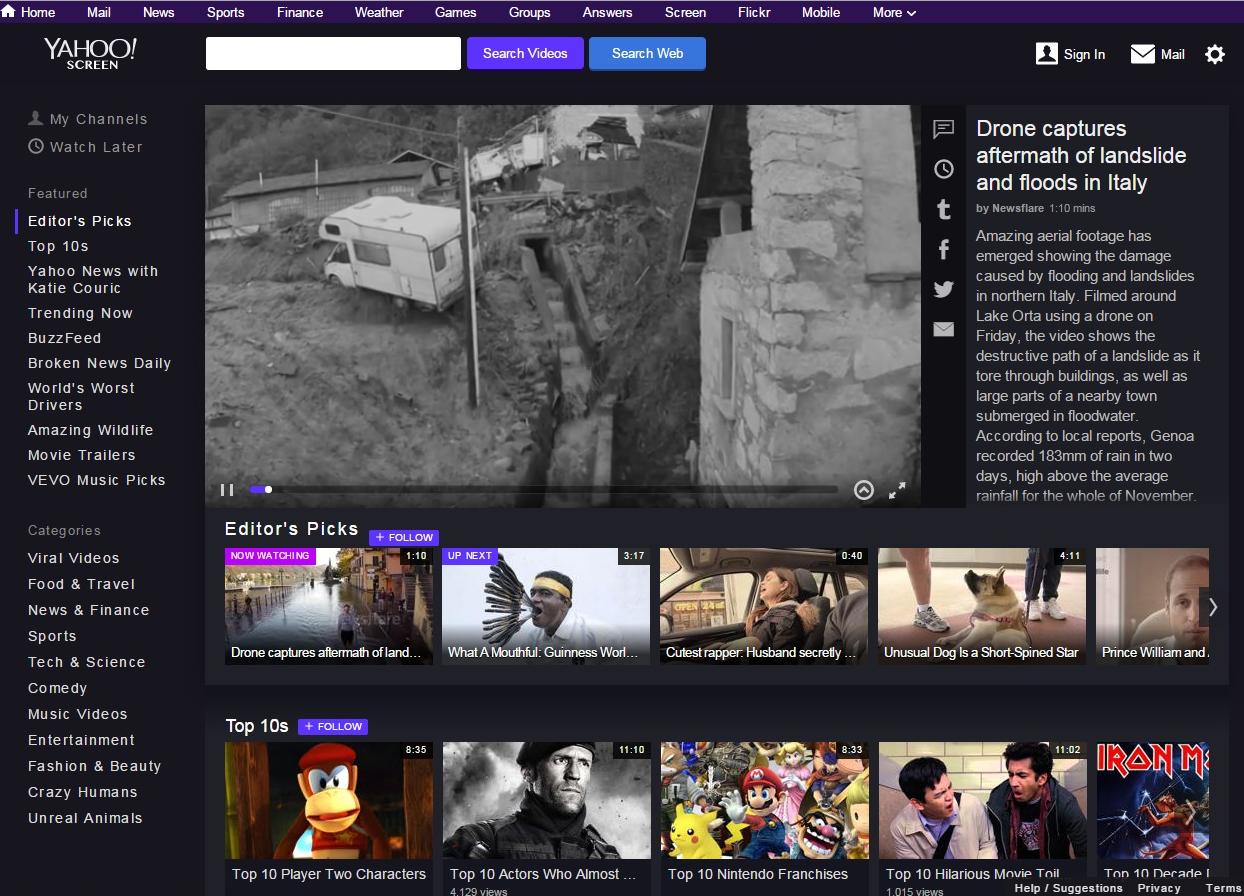Browse Music Videos category
Image resolution: width=1244 pixels, height=896 pixels.
[x=77, y=714]
